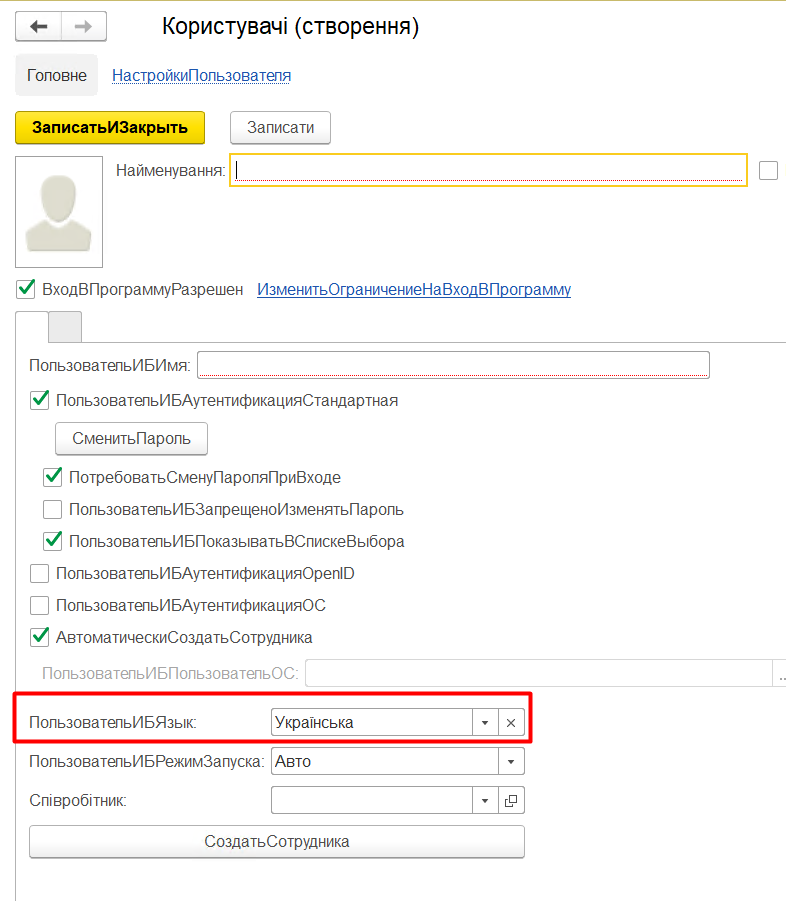Open the Співробітник record via open icon
This screenshot has width=786, height=901.
click(x=511, y=801)
